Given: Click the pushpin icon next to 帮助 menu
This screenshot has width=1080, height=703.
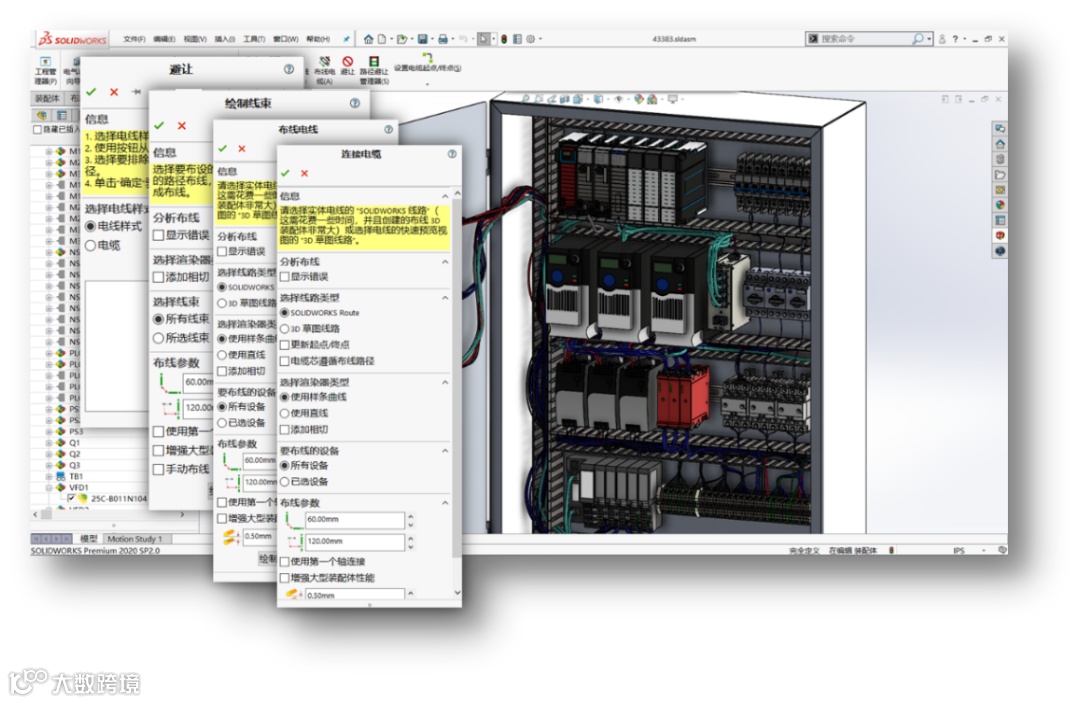Looking at the screenshot, I should coord(346,39).
